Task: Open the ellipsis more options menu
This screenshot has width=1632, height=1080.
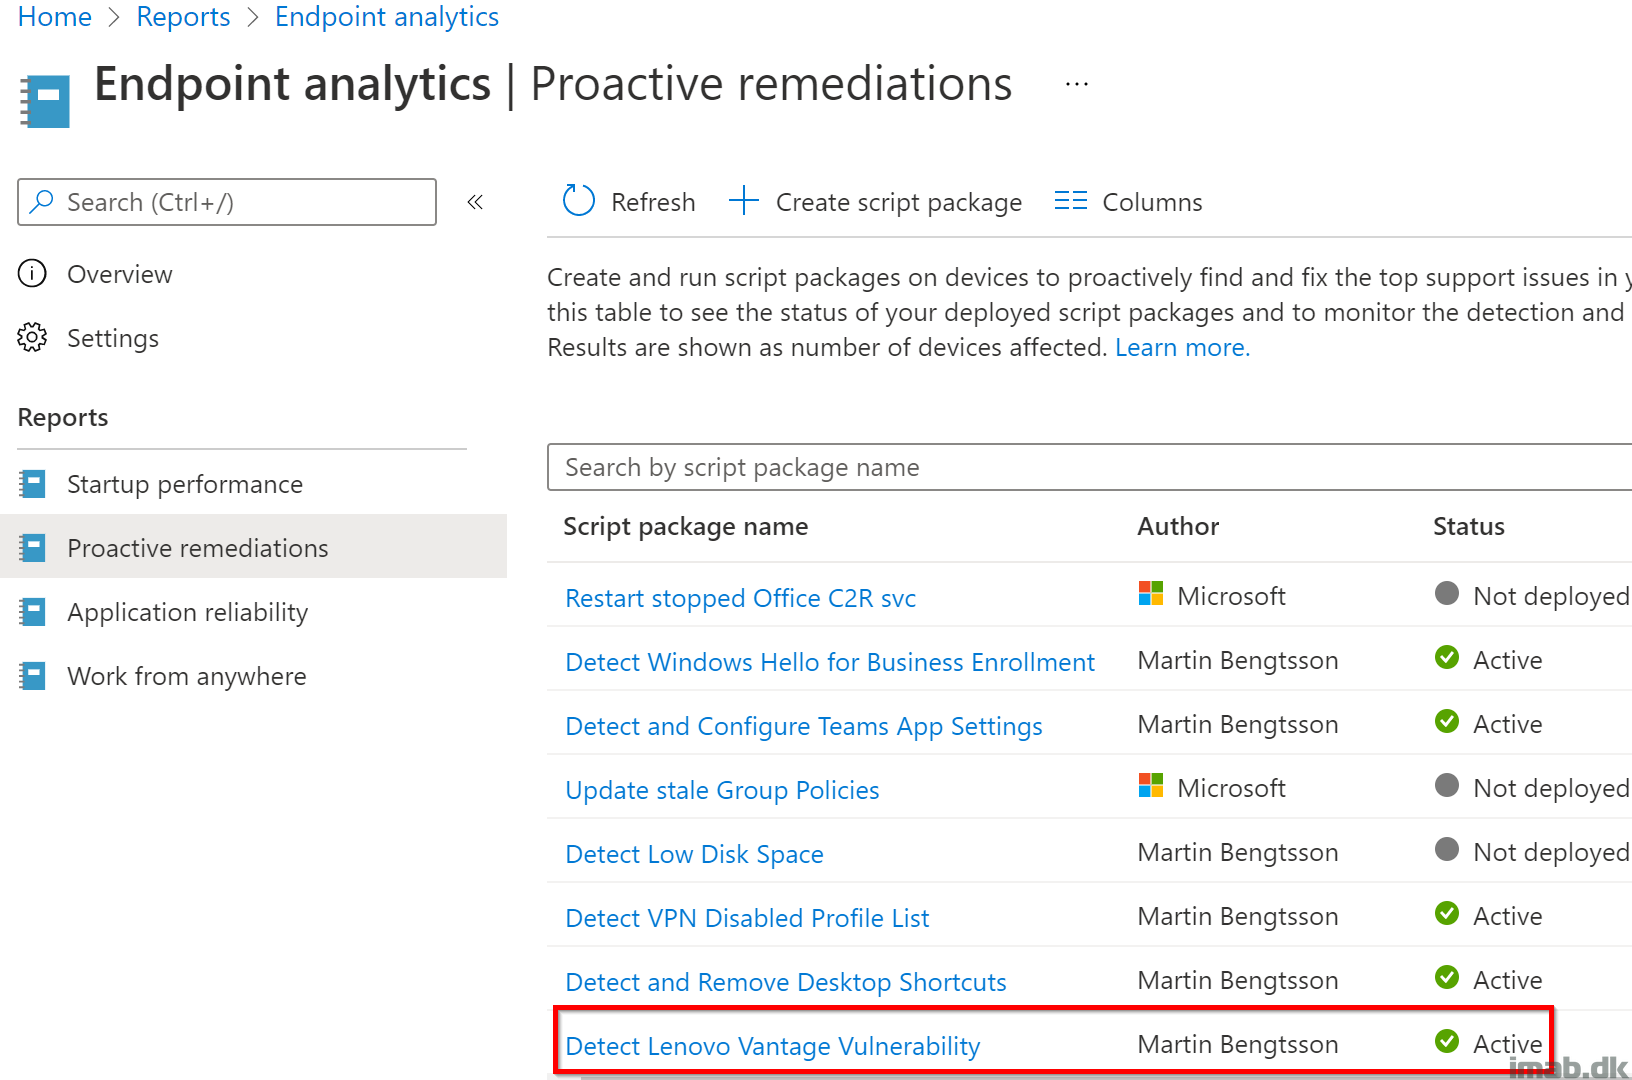Action: tap(1077, 84)
